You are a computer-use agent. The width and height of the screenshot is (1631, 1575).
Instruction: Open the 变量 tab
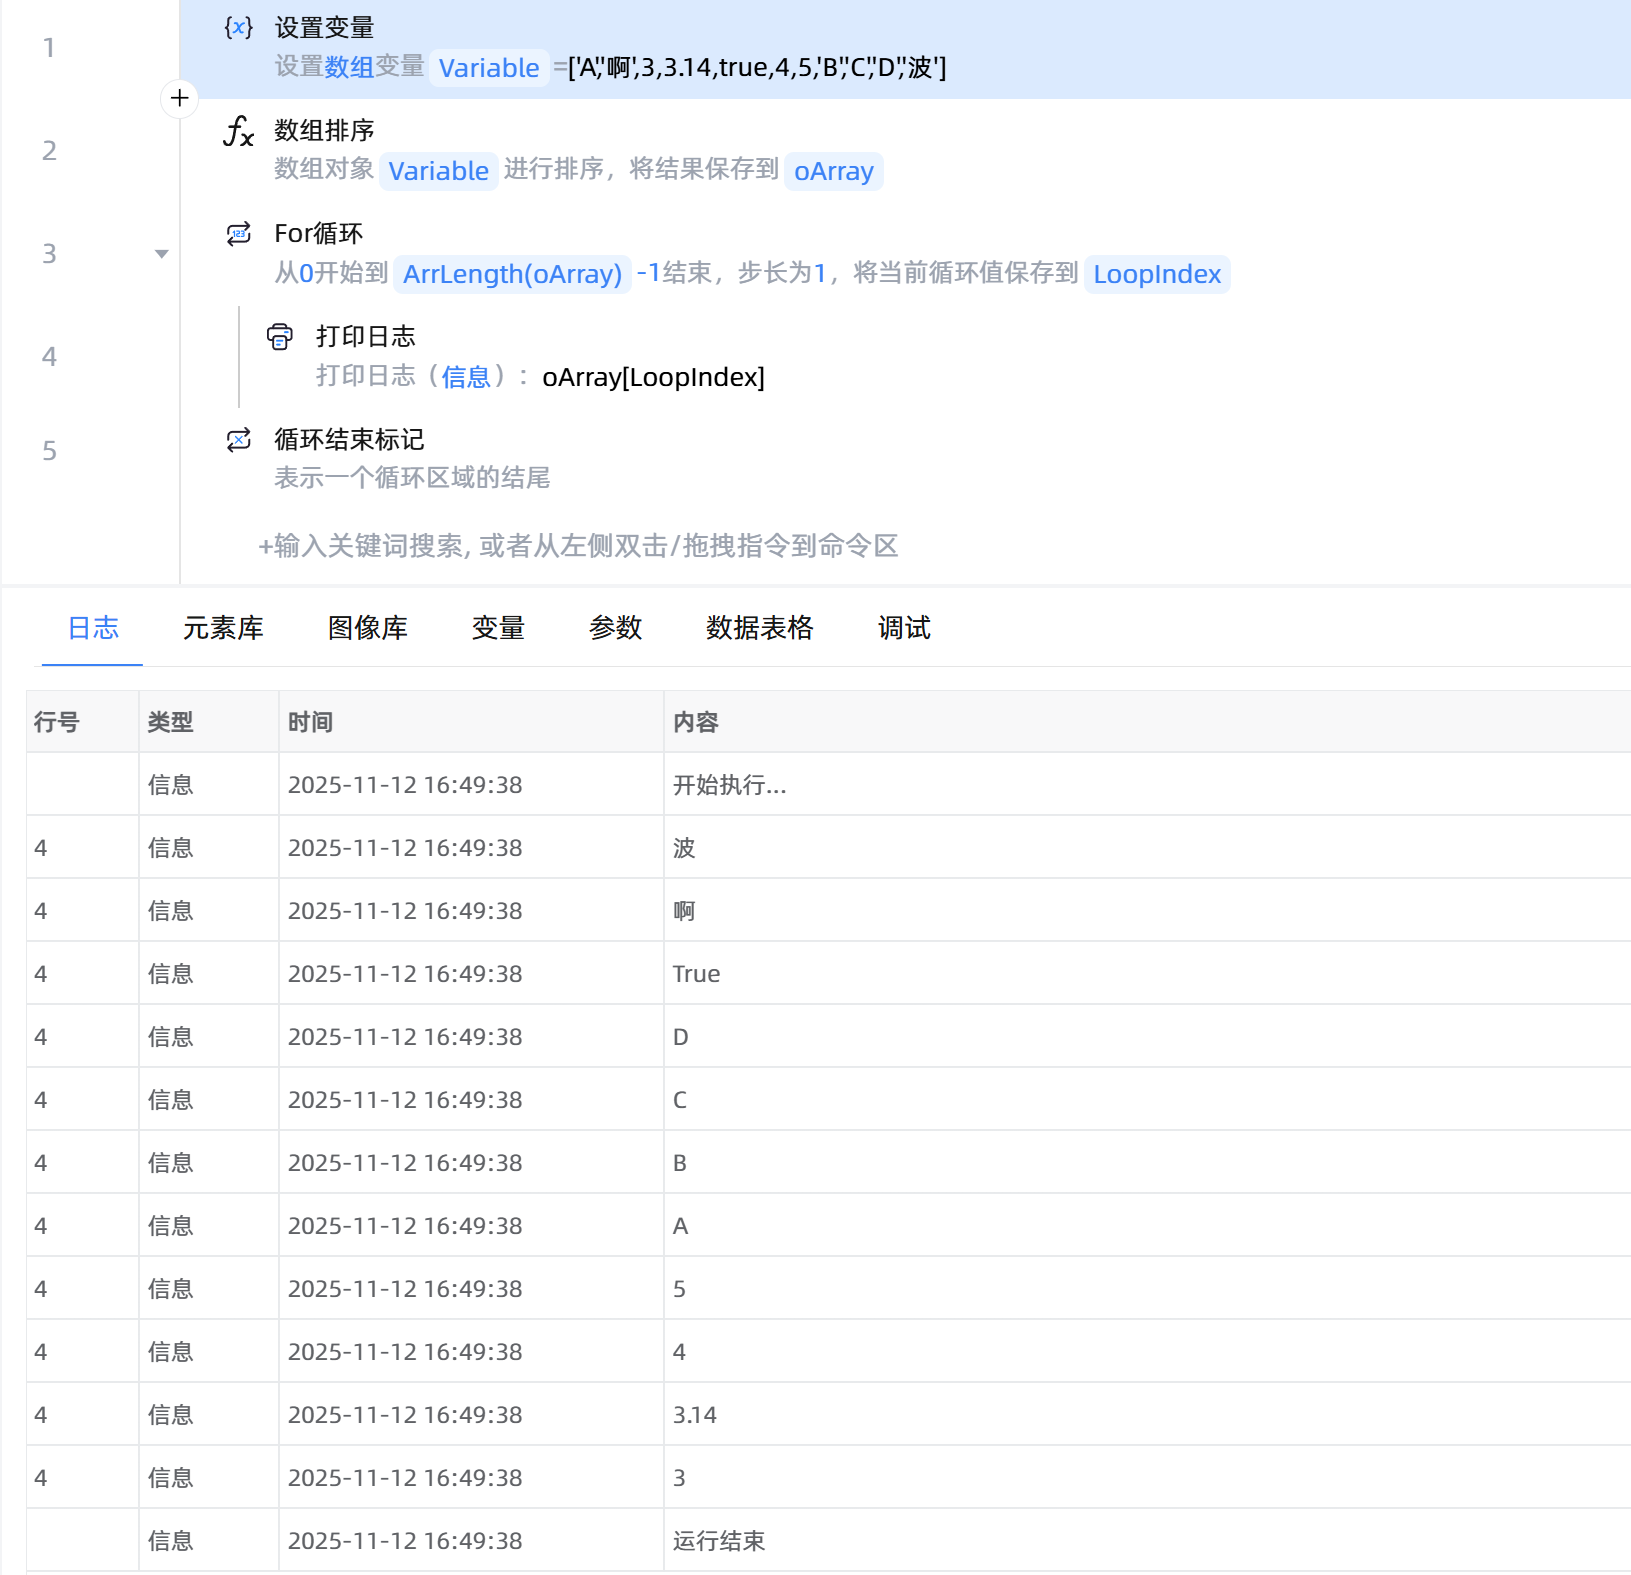[x=498, y=628]
